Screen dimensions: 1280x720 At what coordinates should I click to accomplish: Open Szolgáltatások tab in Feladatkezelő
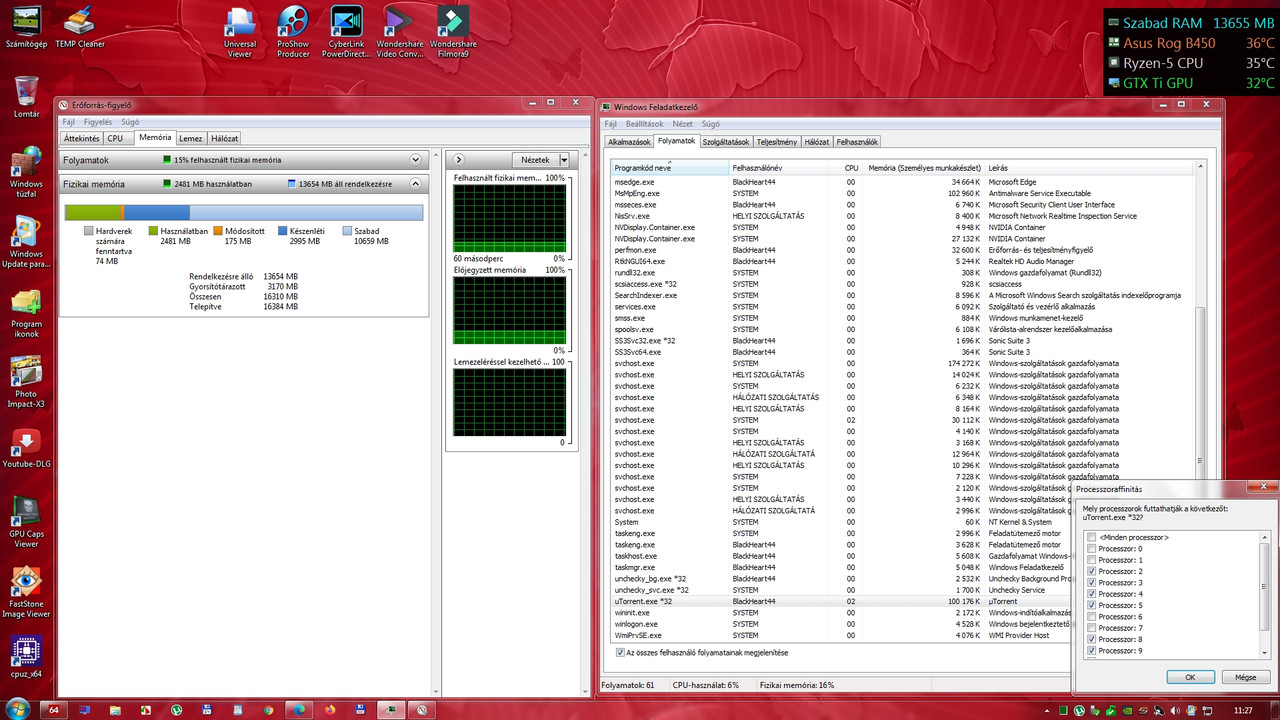pos(726,142)
